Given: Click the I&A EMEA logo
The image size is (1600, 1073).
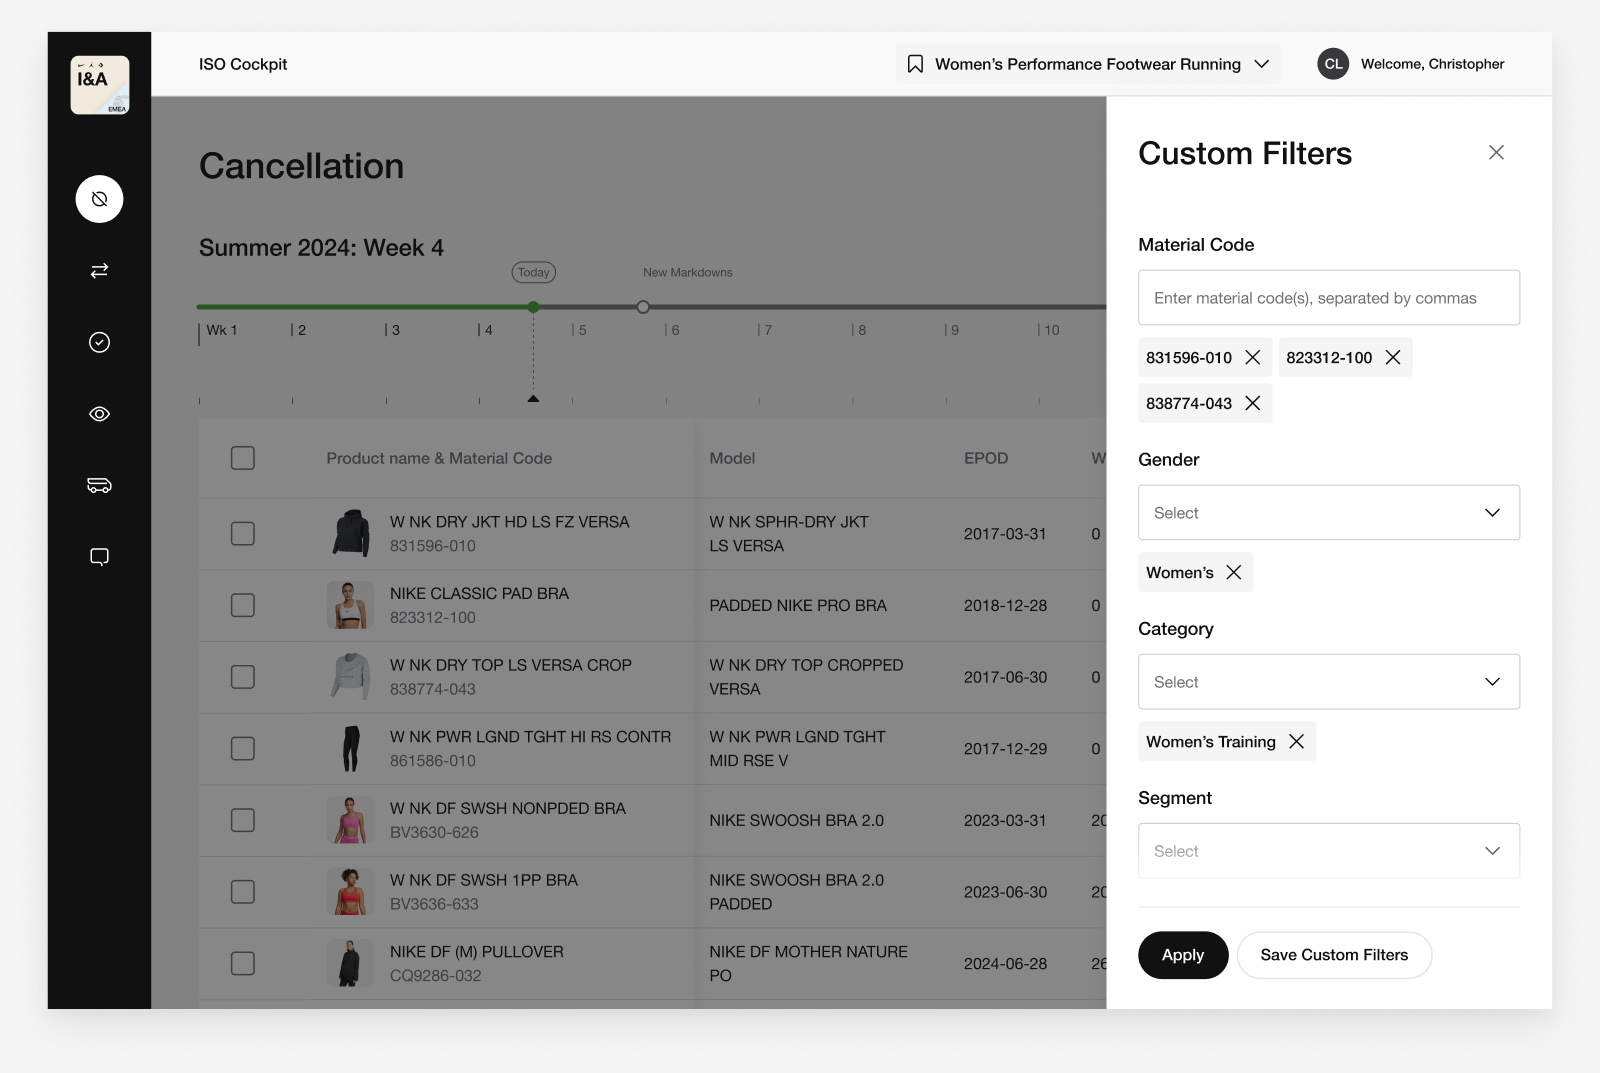Looking at the screenshot, I should [99, 85].
